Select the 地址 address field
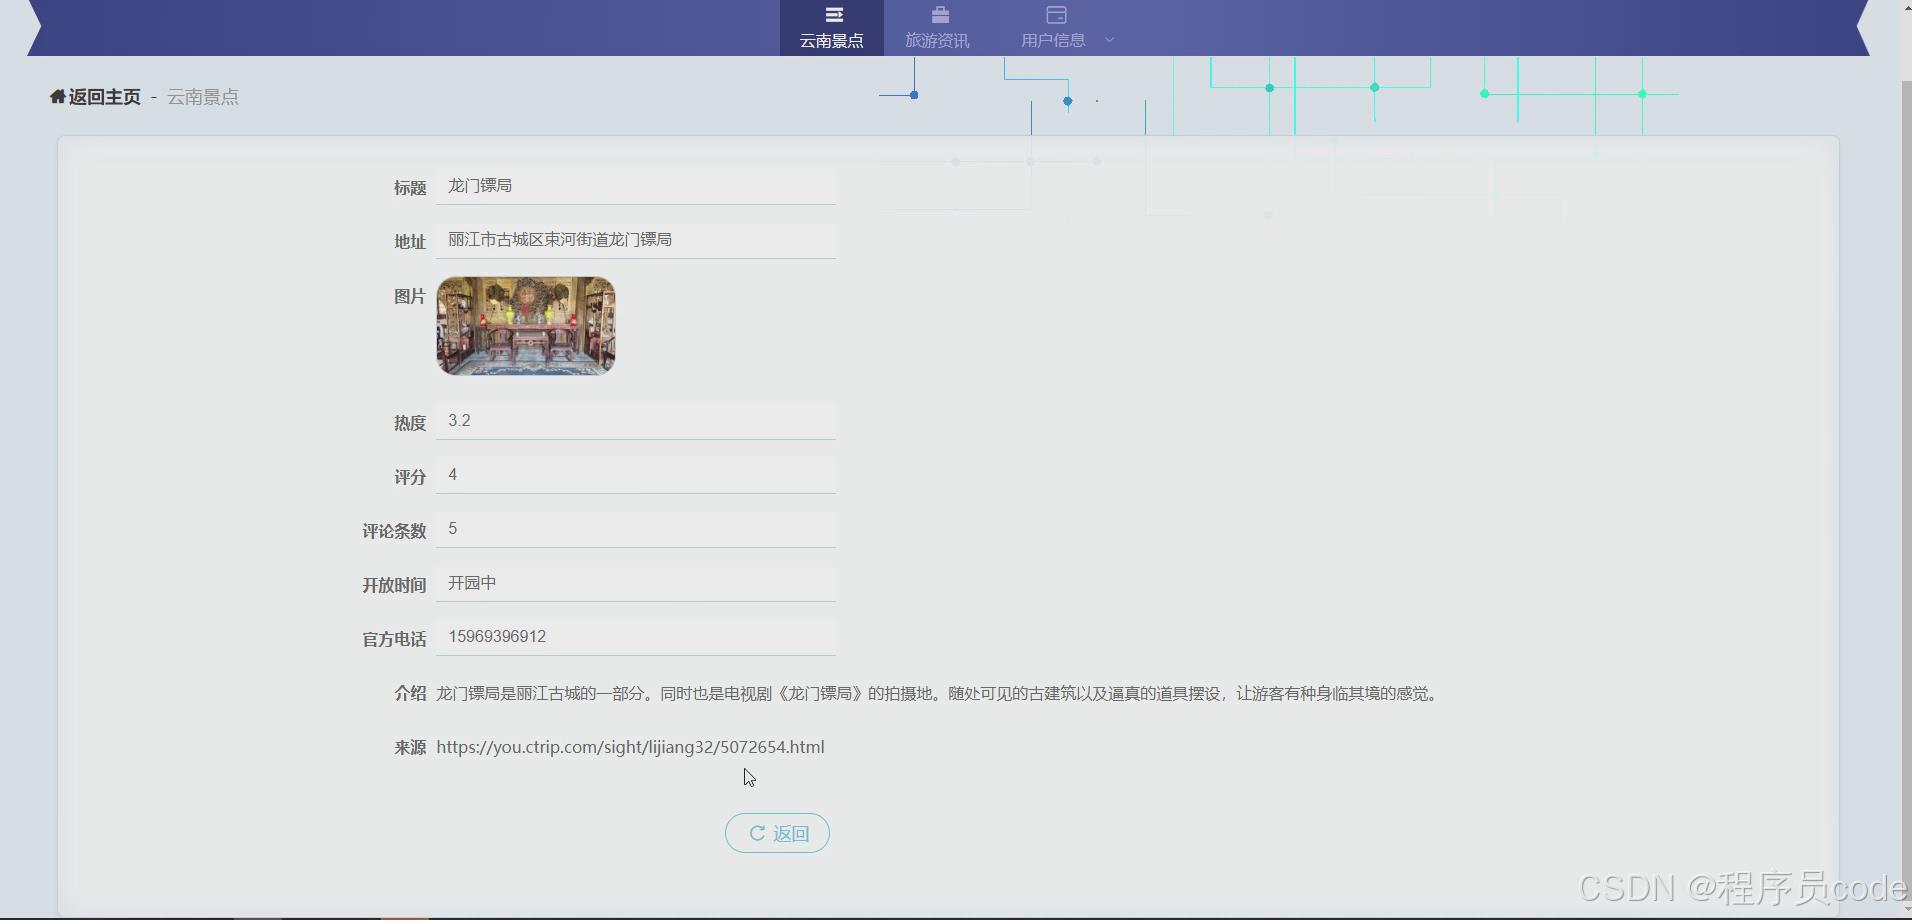The height and width of the screenshot is (920, 1912). coord(635,239)
